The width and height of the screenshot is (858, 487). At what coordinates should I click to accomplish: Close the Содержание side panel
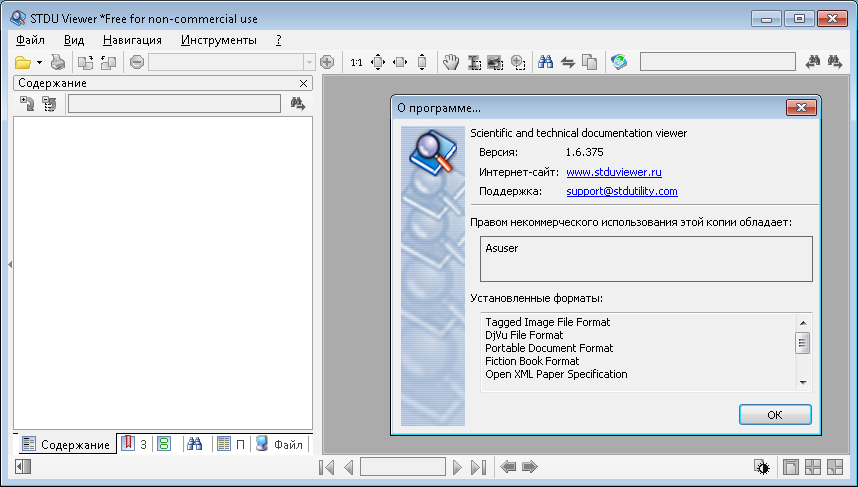pyautogui.click(x=303, y=83)
